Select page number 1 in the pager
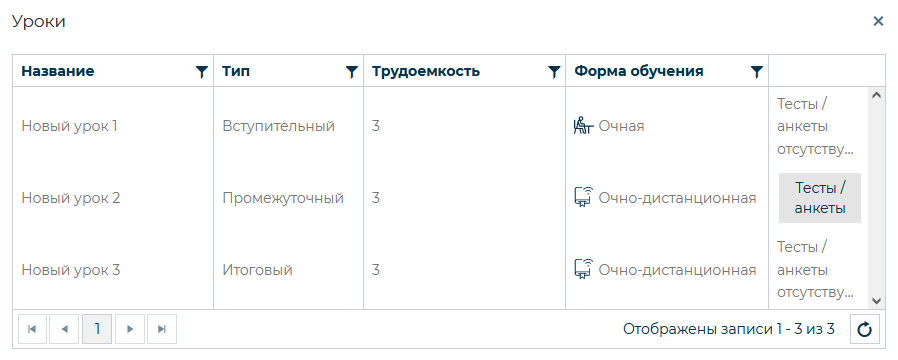This screenshot has width=898, height=360. 97,329
